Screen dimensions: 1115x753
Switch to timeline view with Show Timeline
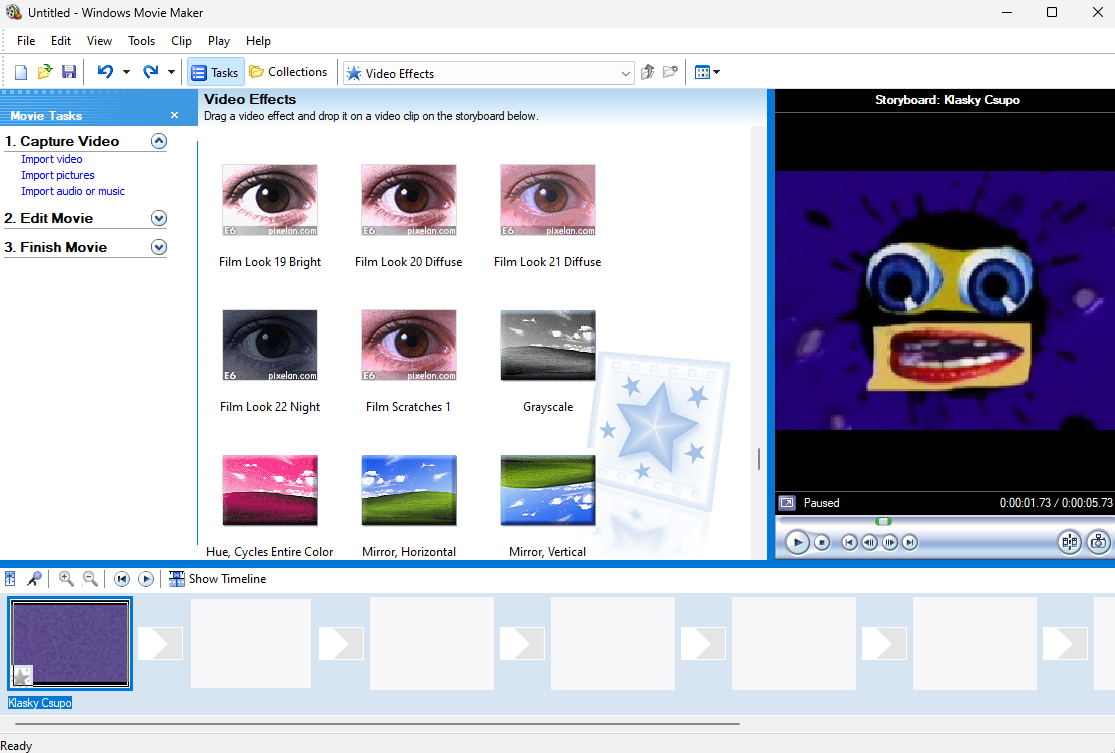pos(217,578)
